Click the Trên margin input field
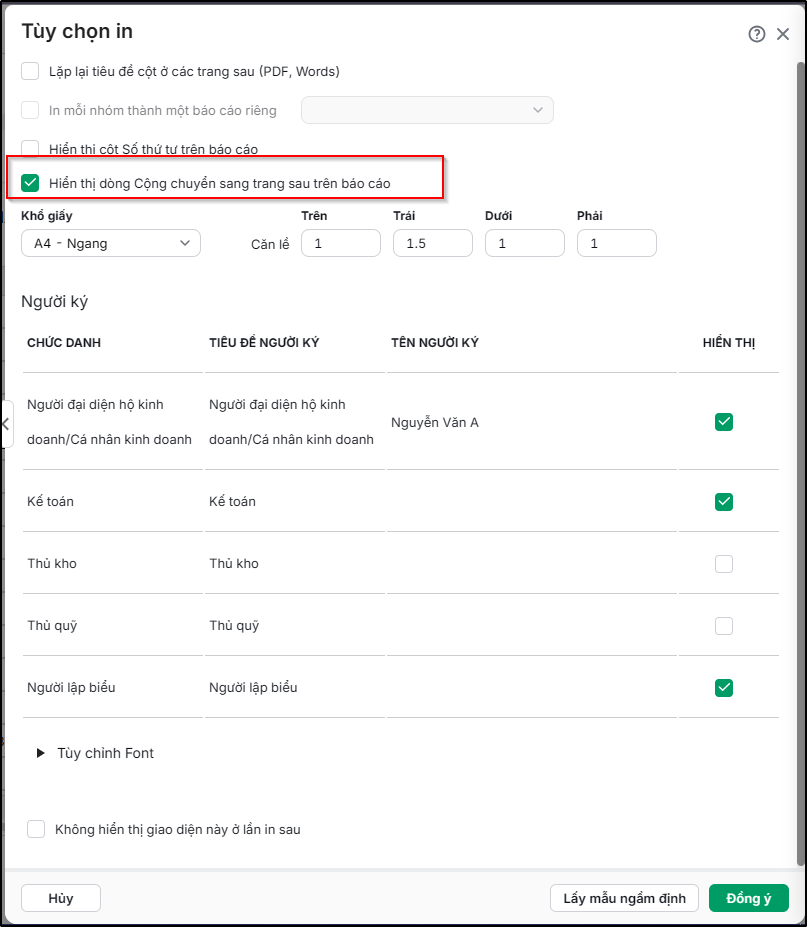Viewport: 807px width, 927px height. click(x=341, y=243)
